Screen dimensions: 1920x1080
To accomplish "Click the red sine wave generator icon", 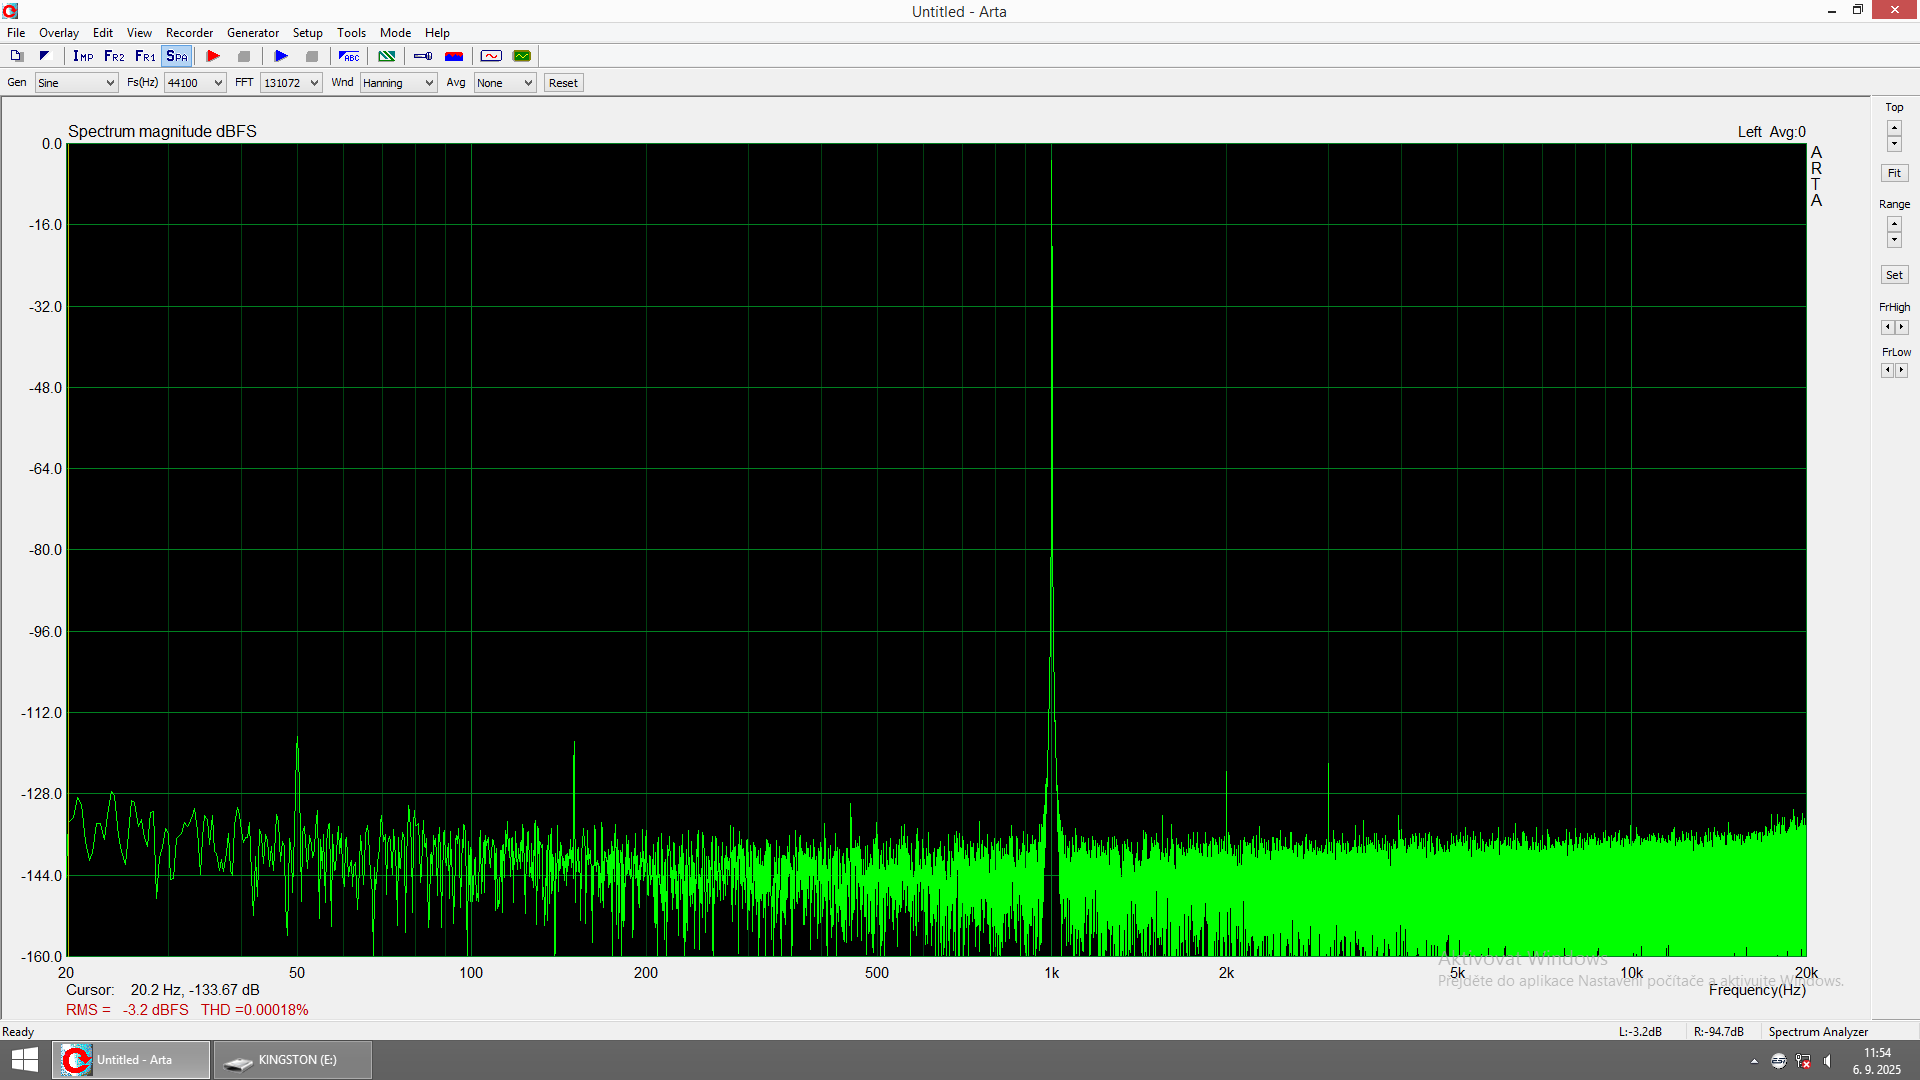I will coord(491,56).
